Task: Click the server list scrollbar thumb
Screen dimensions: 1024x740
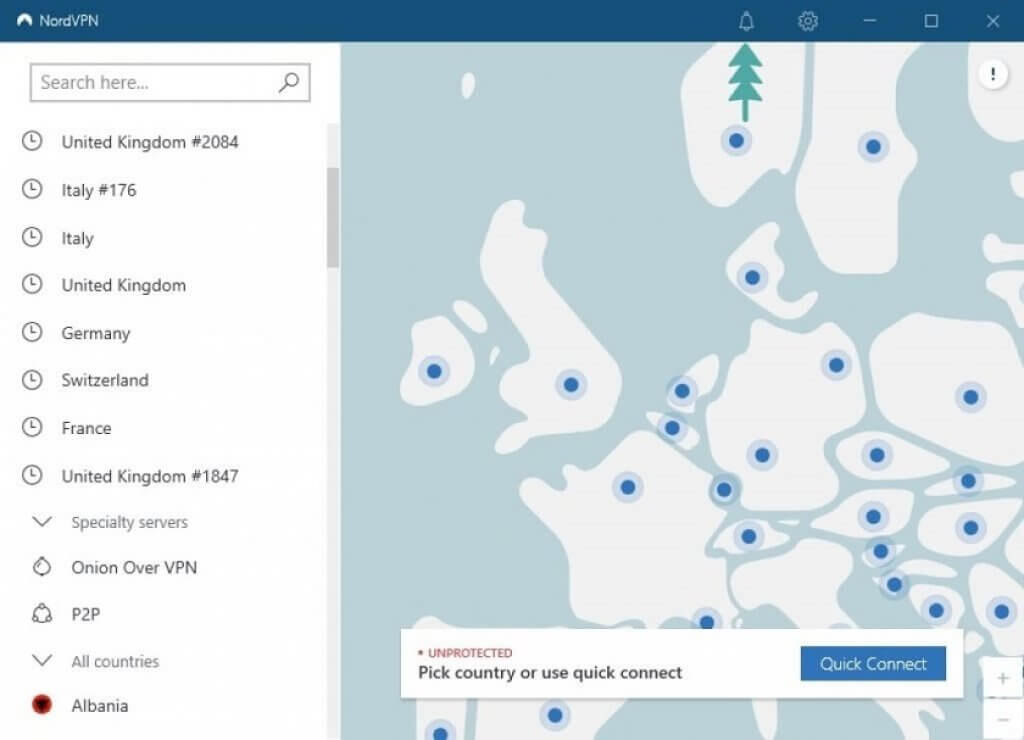Action: (x=333, y=217)
